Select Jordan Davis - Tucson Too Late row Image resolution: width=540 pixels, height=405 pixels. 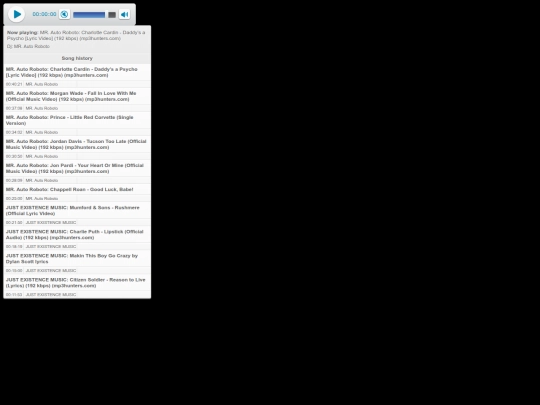[77, 144]
